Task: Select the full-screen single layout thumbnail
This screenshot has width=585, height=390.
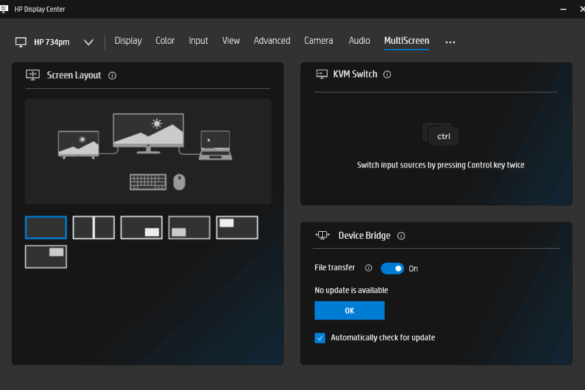Action: [46, 227]
